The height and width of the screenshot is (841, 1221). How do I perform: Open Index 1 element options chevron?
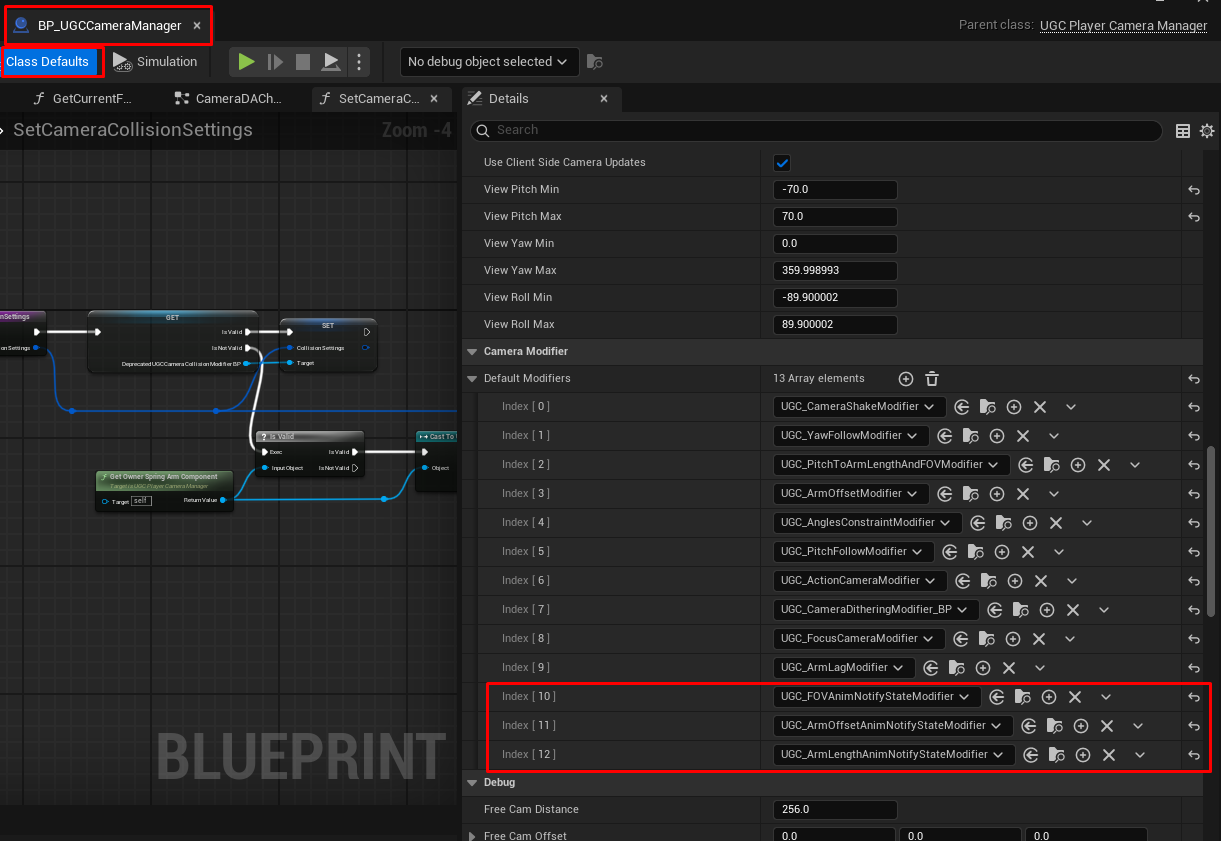(1054, 436)
